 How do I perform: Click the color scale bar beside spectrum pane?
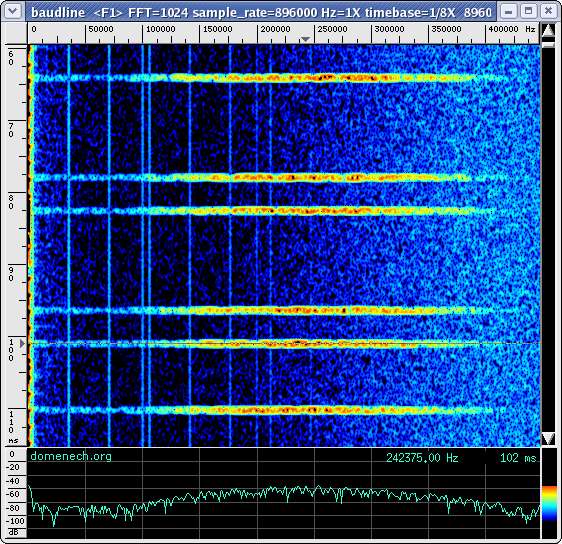pyautogui.click(x=548, y=502)
